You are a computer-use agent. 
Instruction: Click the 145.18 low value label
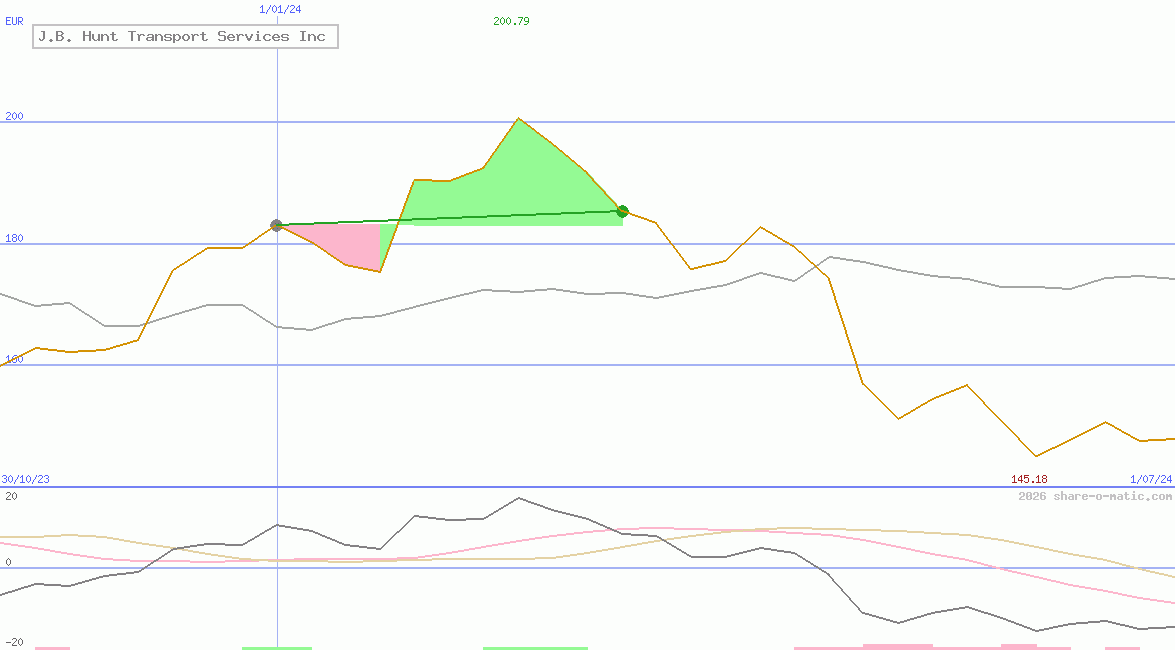click(x=1029, y=479)
